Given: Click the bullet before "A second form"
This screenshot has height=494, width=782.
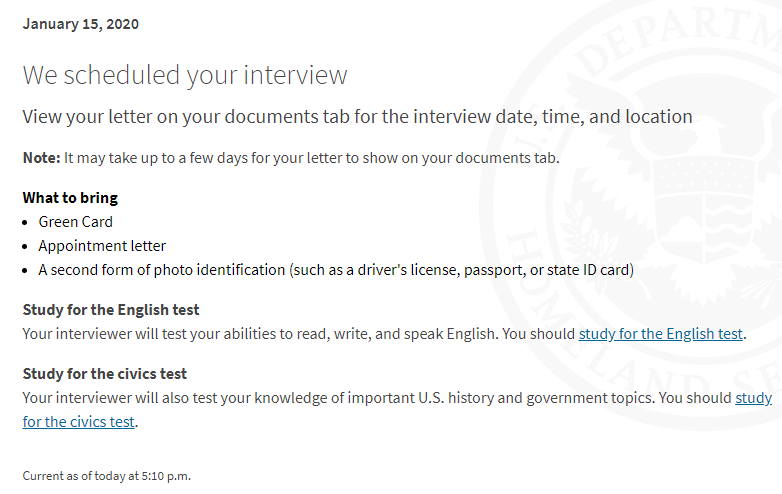Looking at the screenshot, I should (x=25, y=271).
